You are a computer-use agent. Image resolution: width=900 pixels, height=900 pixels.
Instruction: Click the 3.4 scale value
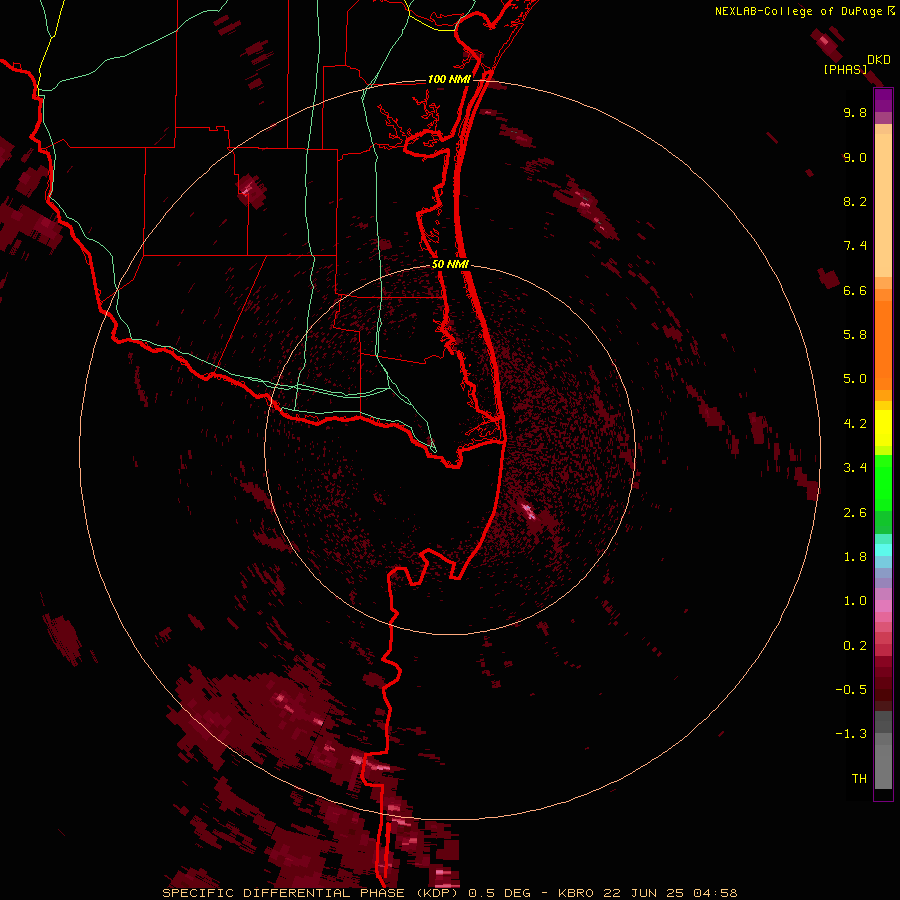[x=855, y=468]
